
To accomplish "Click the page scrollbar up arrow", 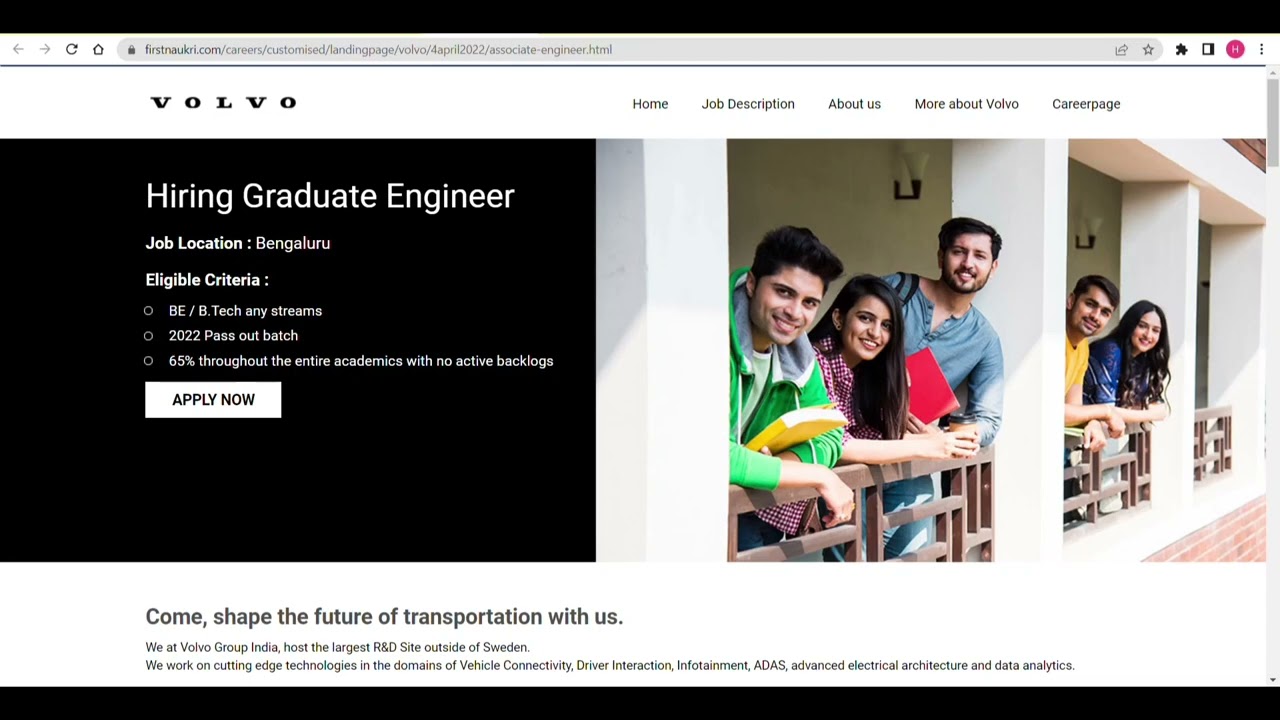I will (x=1273, y=72).
